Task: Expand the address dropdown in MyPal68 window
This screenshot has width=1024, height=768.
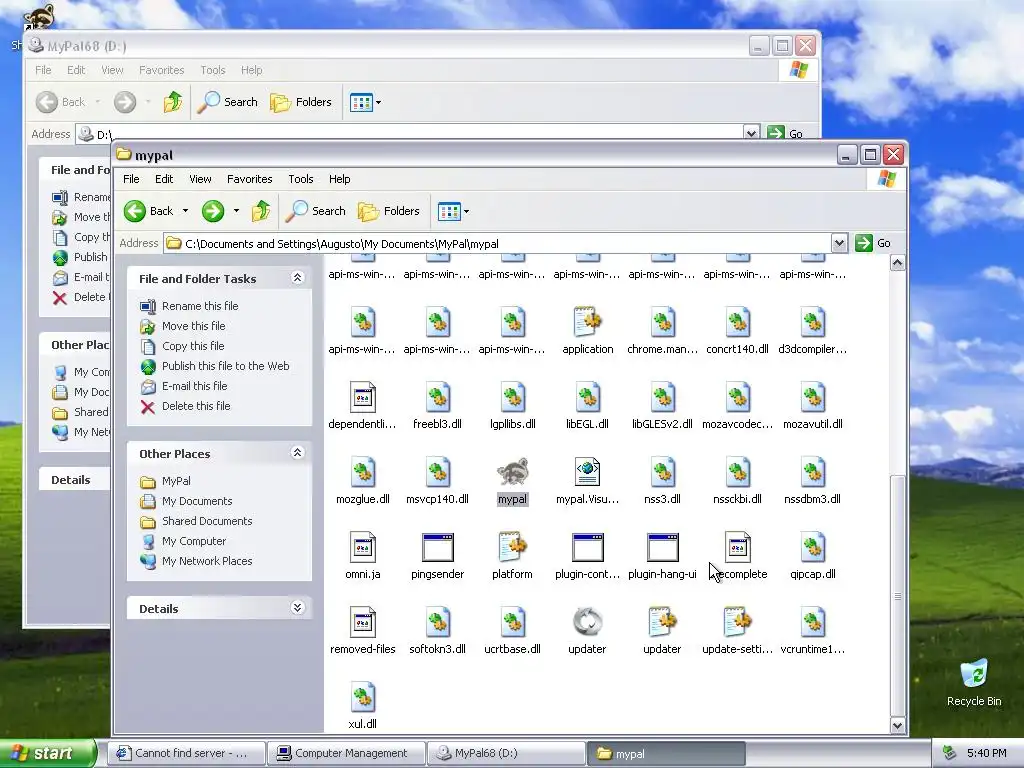Action: 751,133
